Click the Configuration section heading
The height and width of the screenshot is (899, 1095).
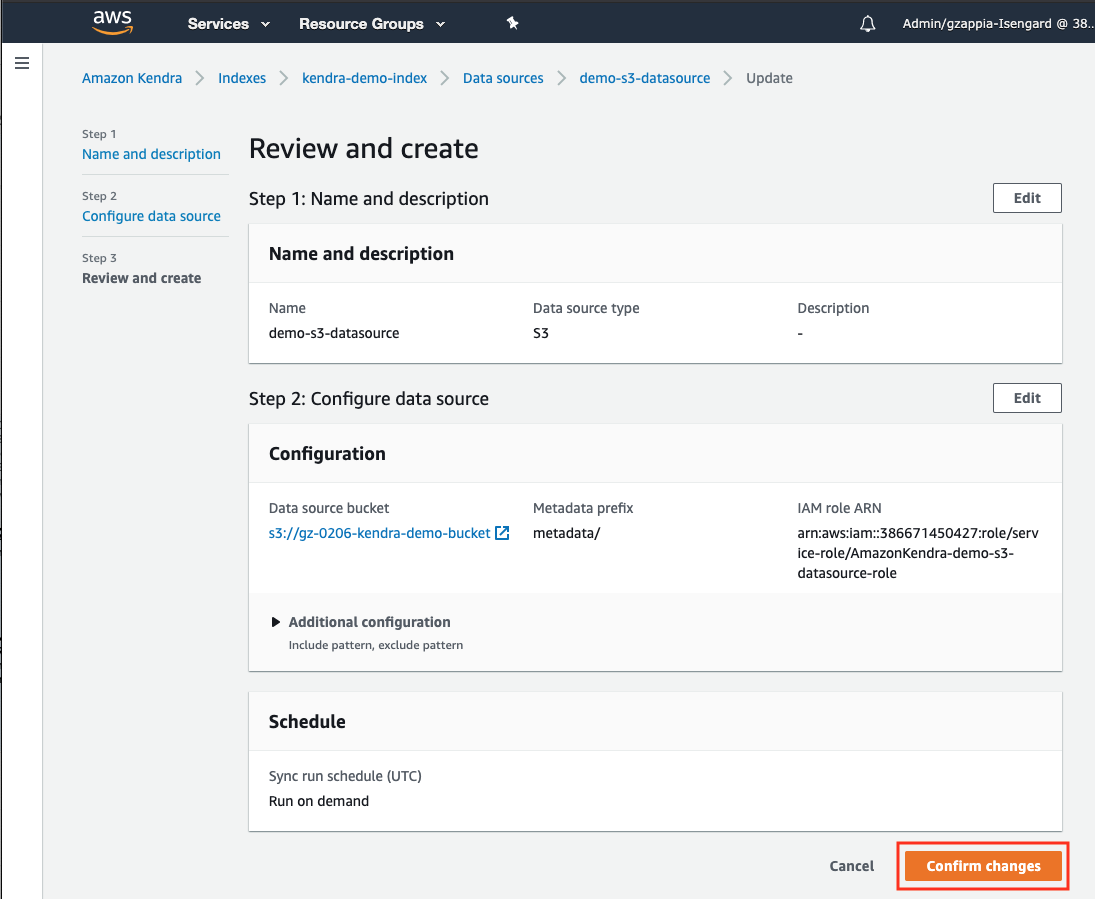point(327,454)
